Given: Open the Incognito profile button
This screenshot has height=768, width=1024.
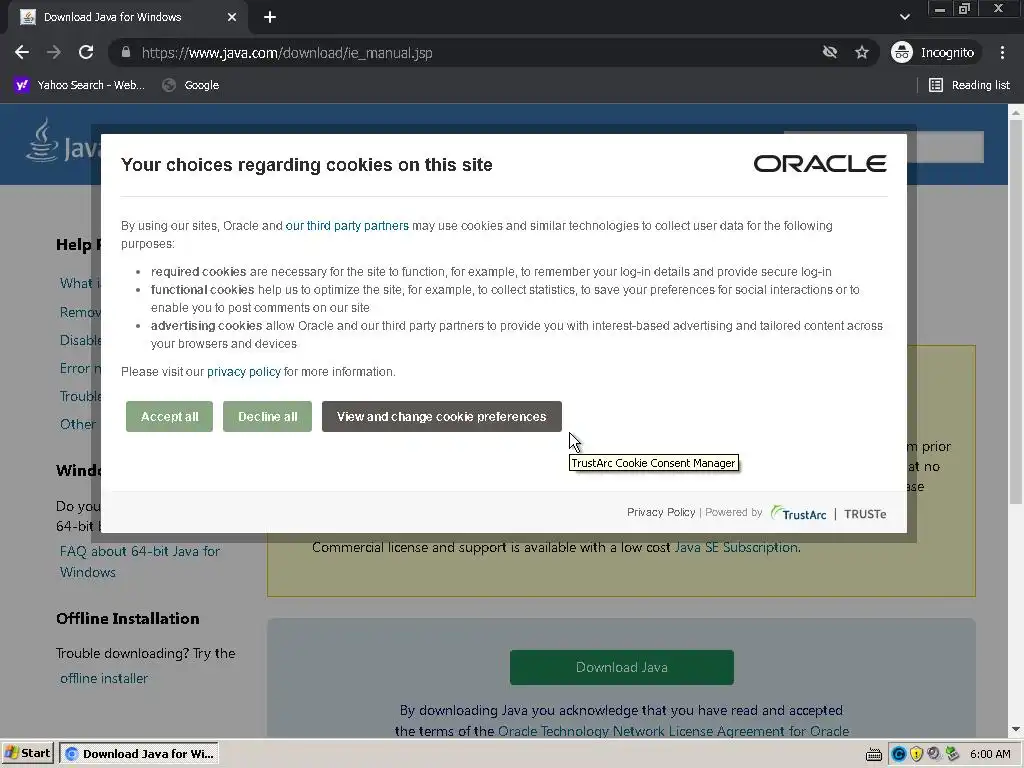Looking at the screenshot, I should (934, 52).
